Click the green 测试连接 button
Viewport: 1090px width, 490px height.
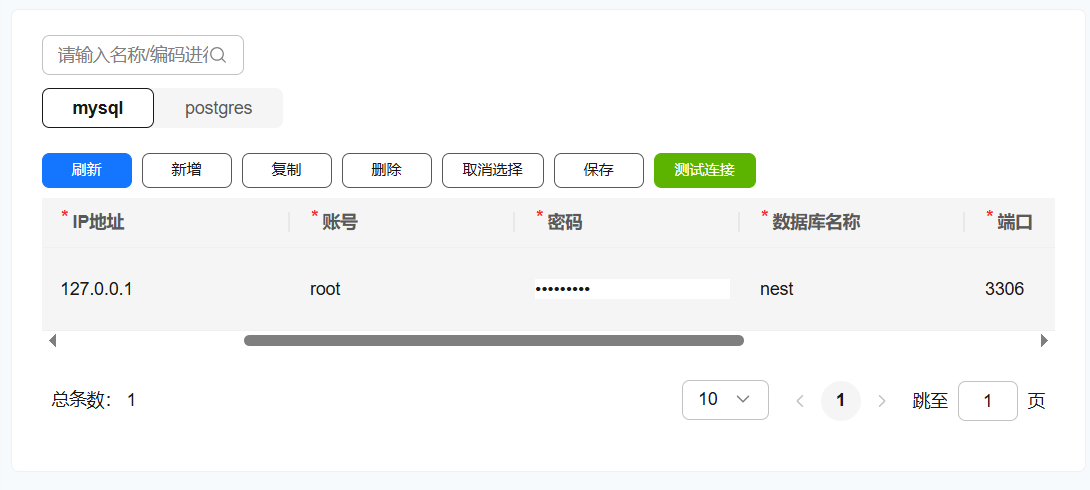(x=705, y=170)
